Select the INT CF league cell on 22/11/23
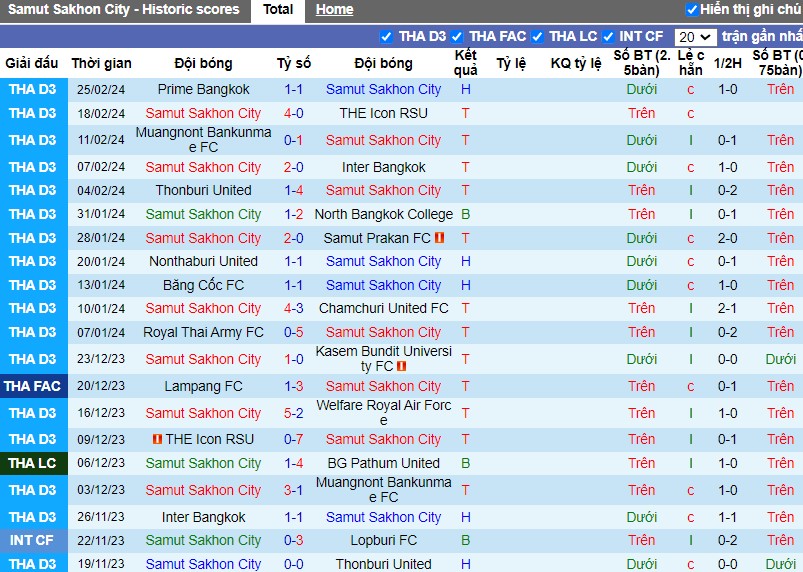This screenshot has width=803, height=572. pyautogui.click(x=34, y=540)
